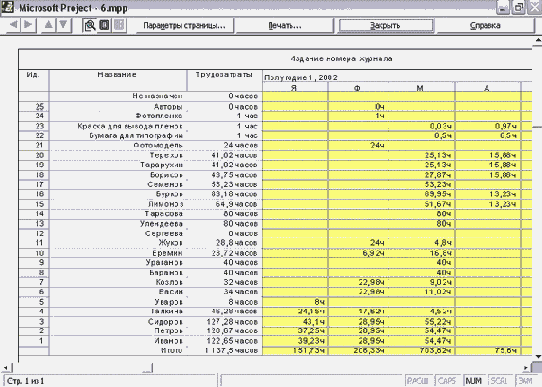Viewport: 542px width, 387px height.
Task: Activate the zoom magnifier icon
Action: pyautogui.click(x=90, y=25)
